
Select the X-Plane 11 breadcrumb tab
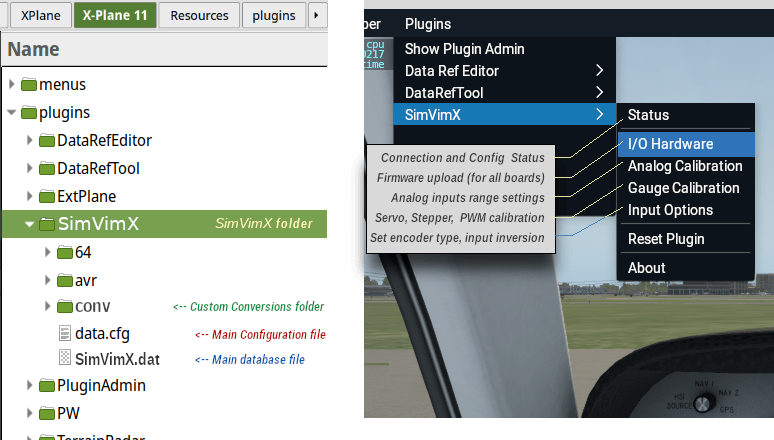115,15
